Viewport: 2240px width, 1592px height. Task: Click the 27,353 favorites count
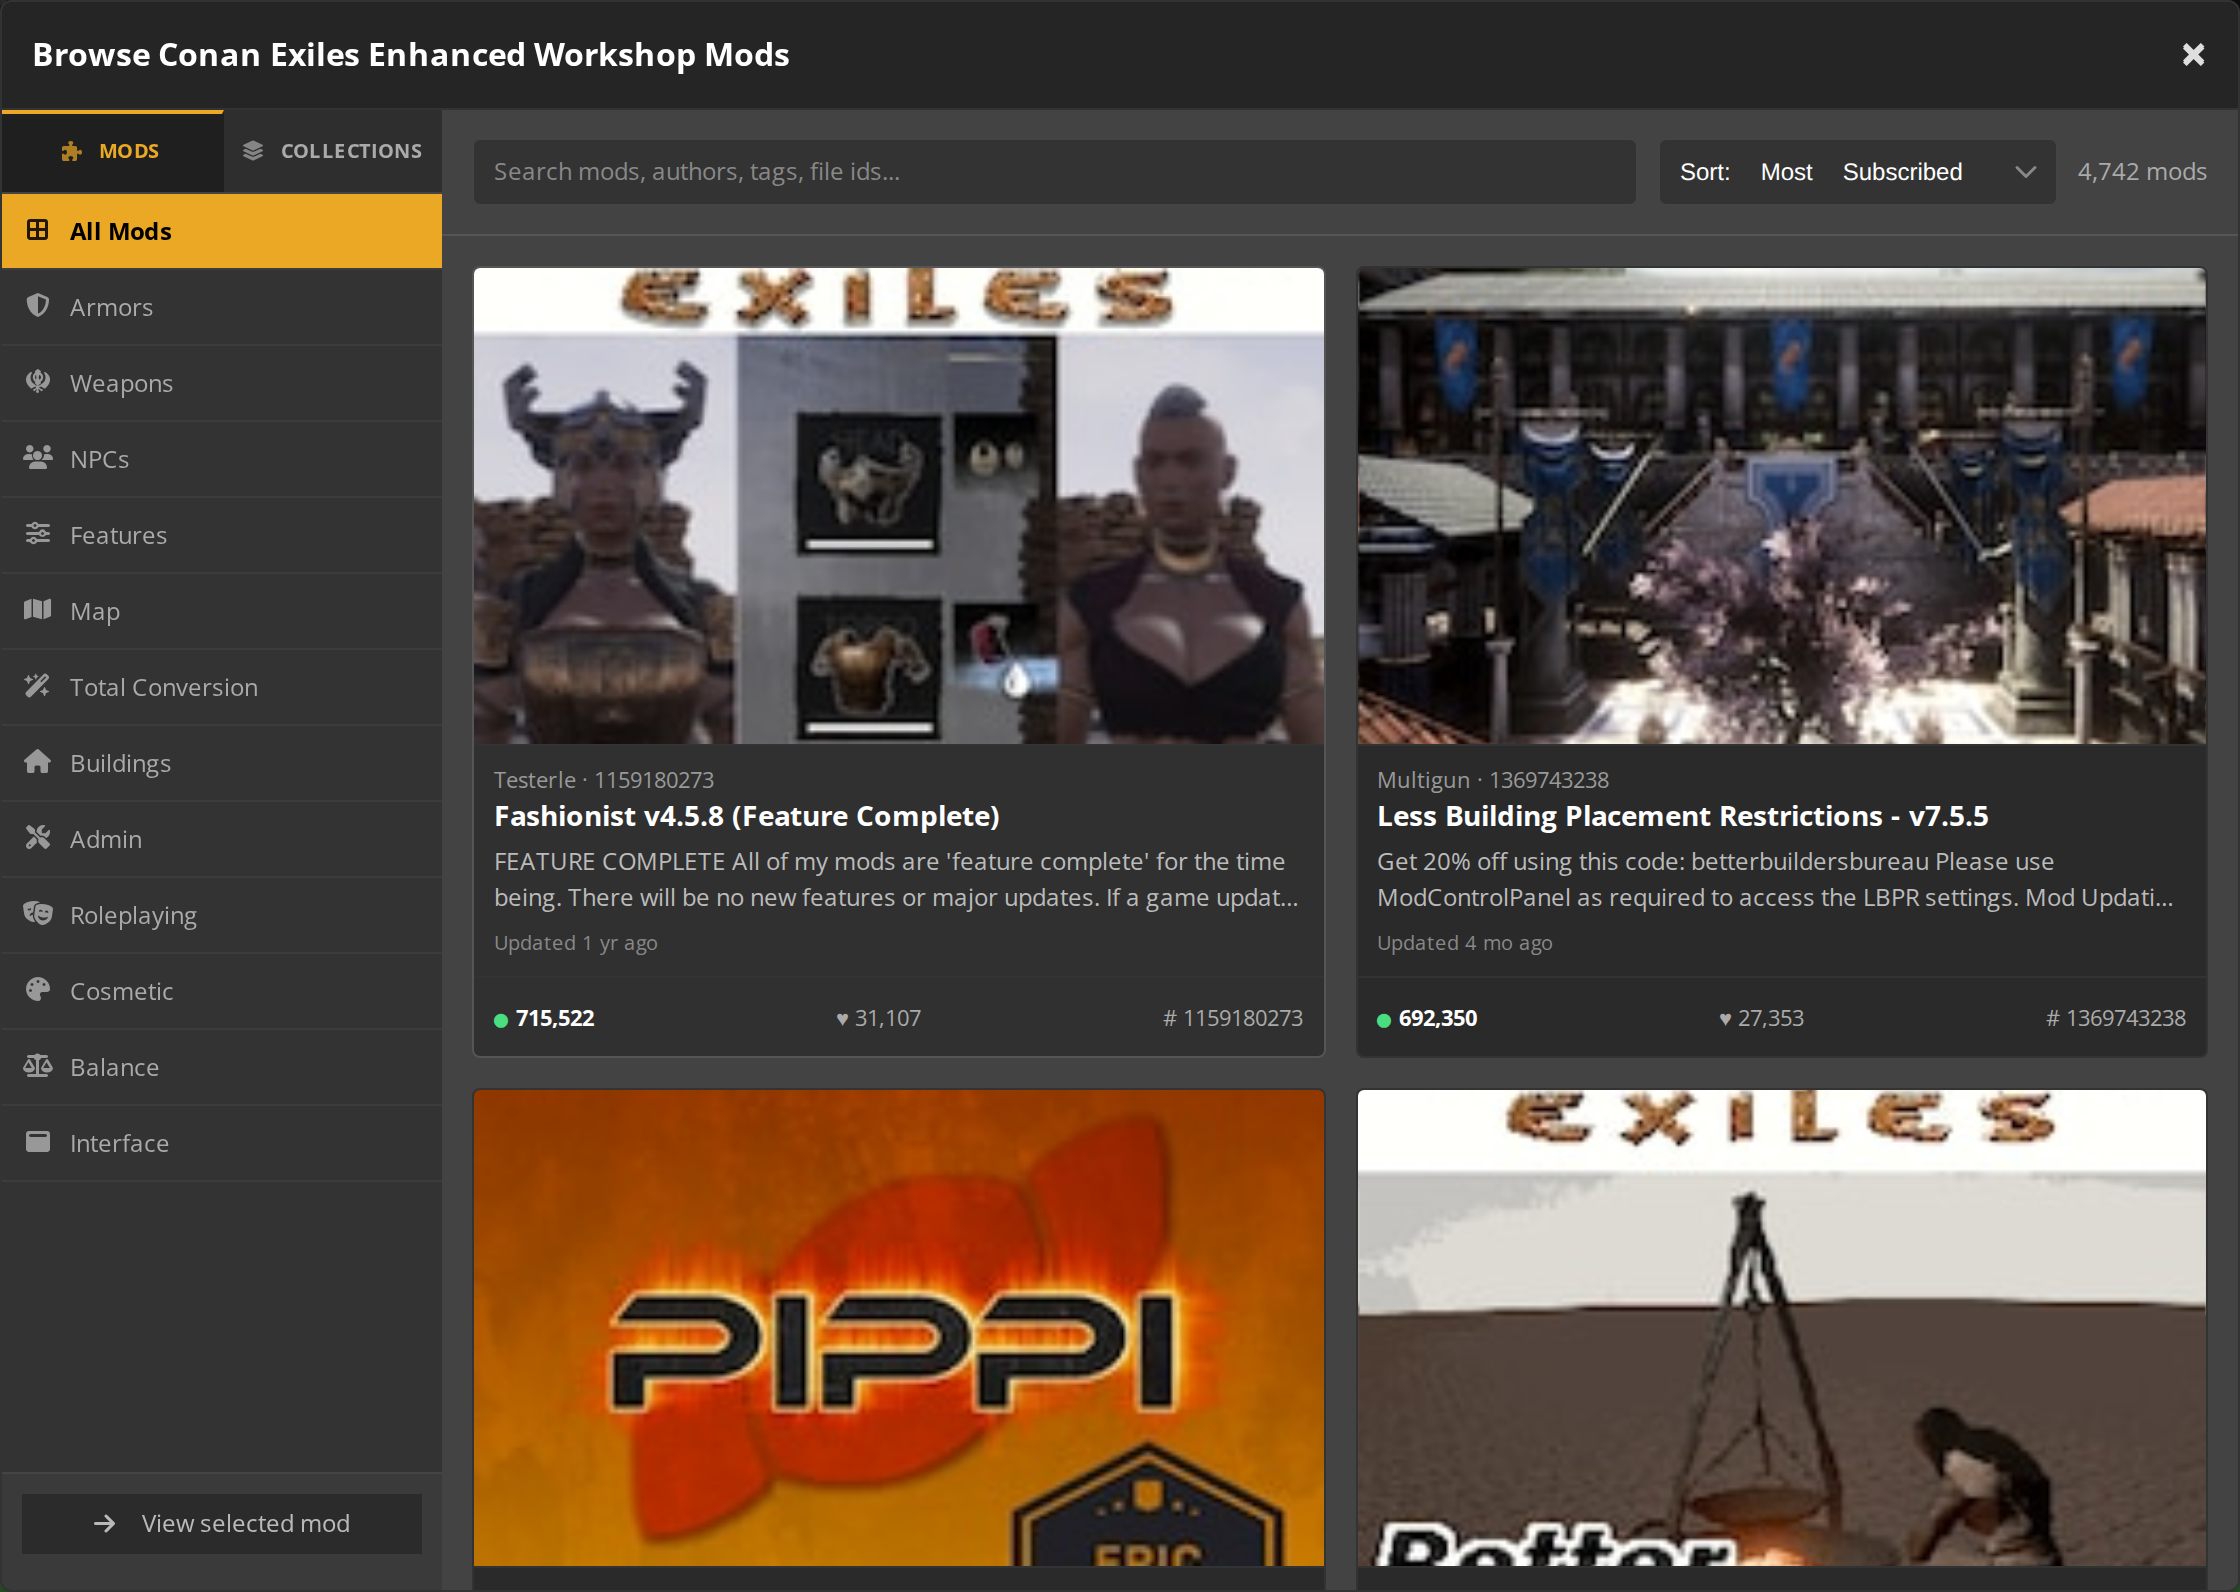1761,1018
